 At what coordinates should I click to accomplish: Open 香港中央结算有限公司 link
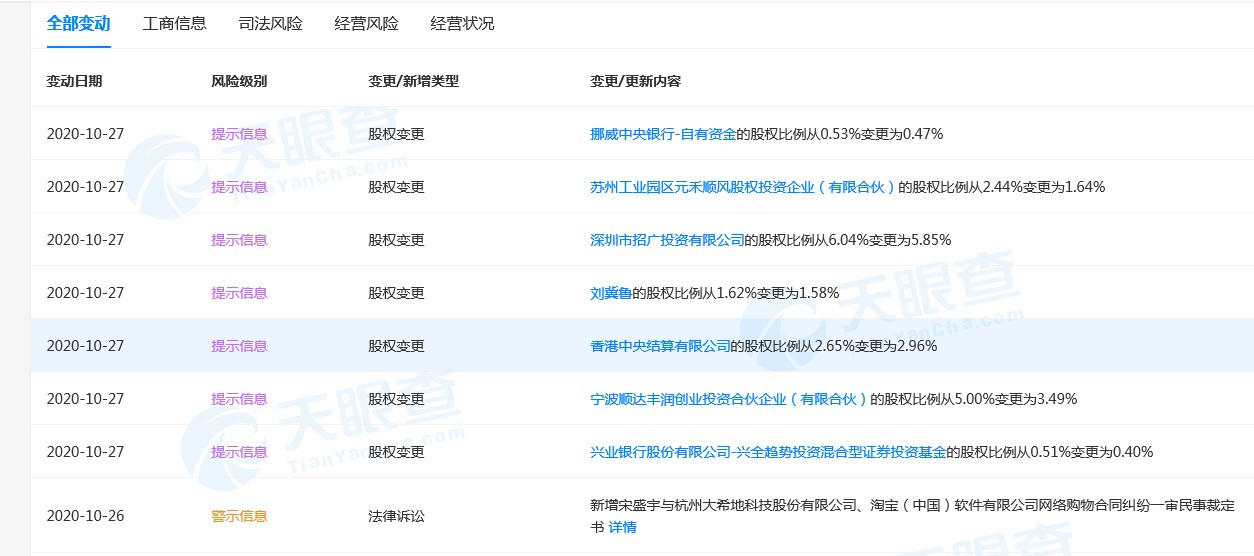[660, 345]
